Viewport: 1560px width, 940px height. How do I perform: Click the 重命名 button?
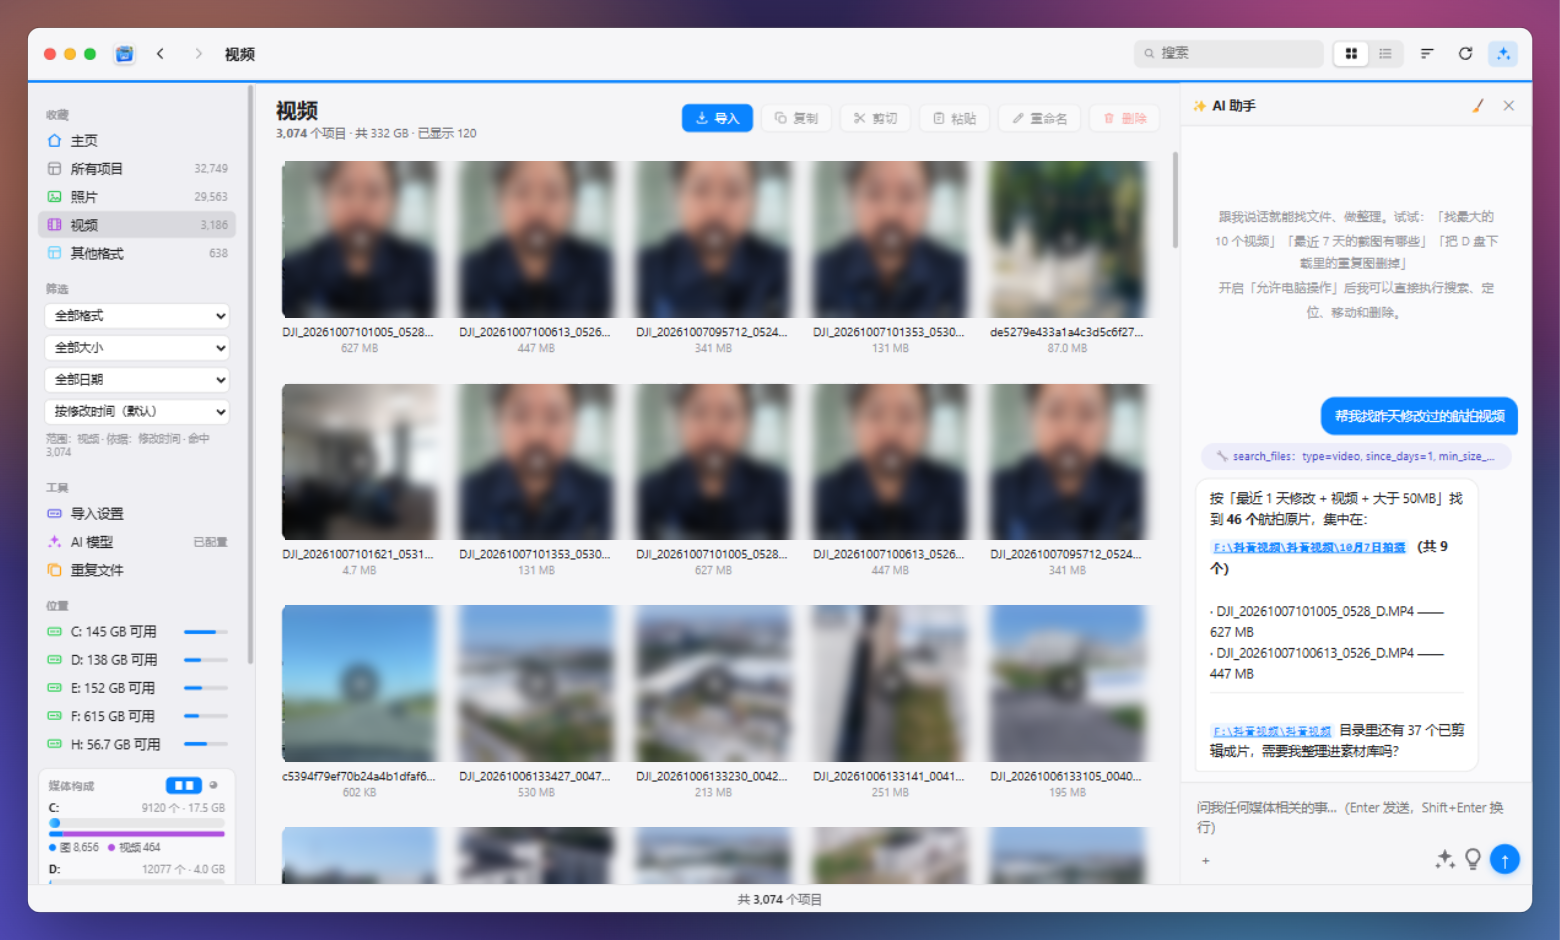(x=1039, y=118)
